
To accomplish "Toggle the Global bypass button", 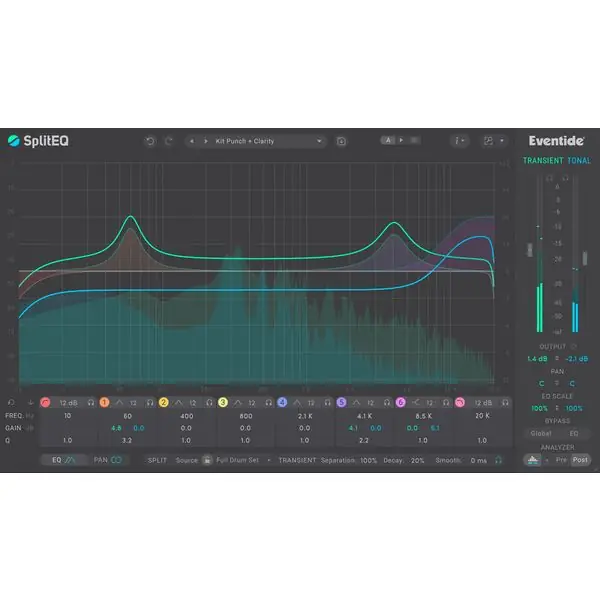I will tap(541, 434).
